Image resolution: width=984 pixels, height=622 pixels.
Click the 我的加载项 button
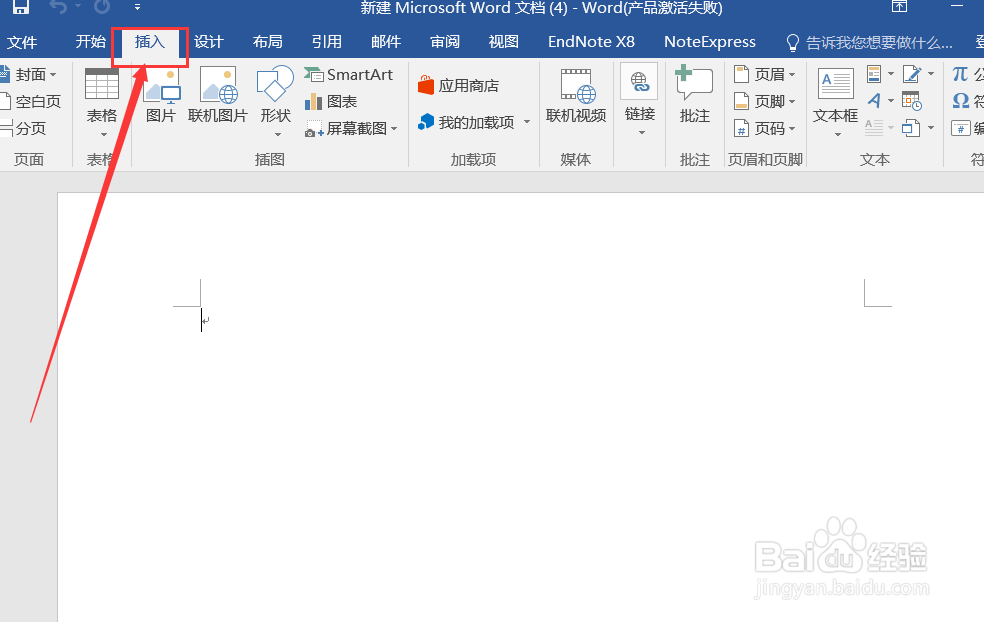[466, 122]
